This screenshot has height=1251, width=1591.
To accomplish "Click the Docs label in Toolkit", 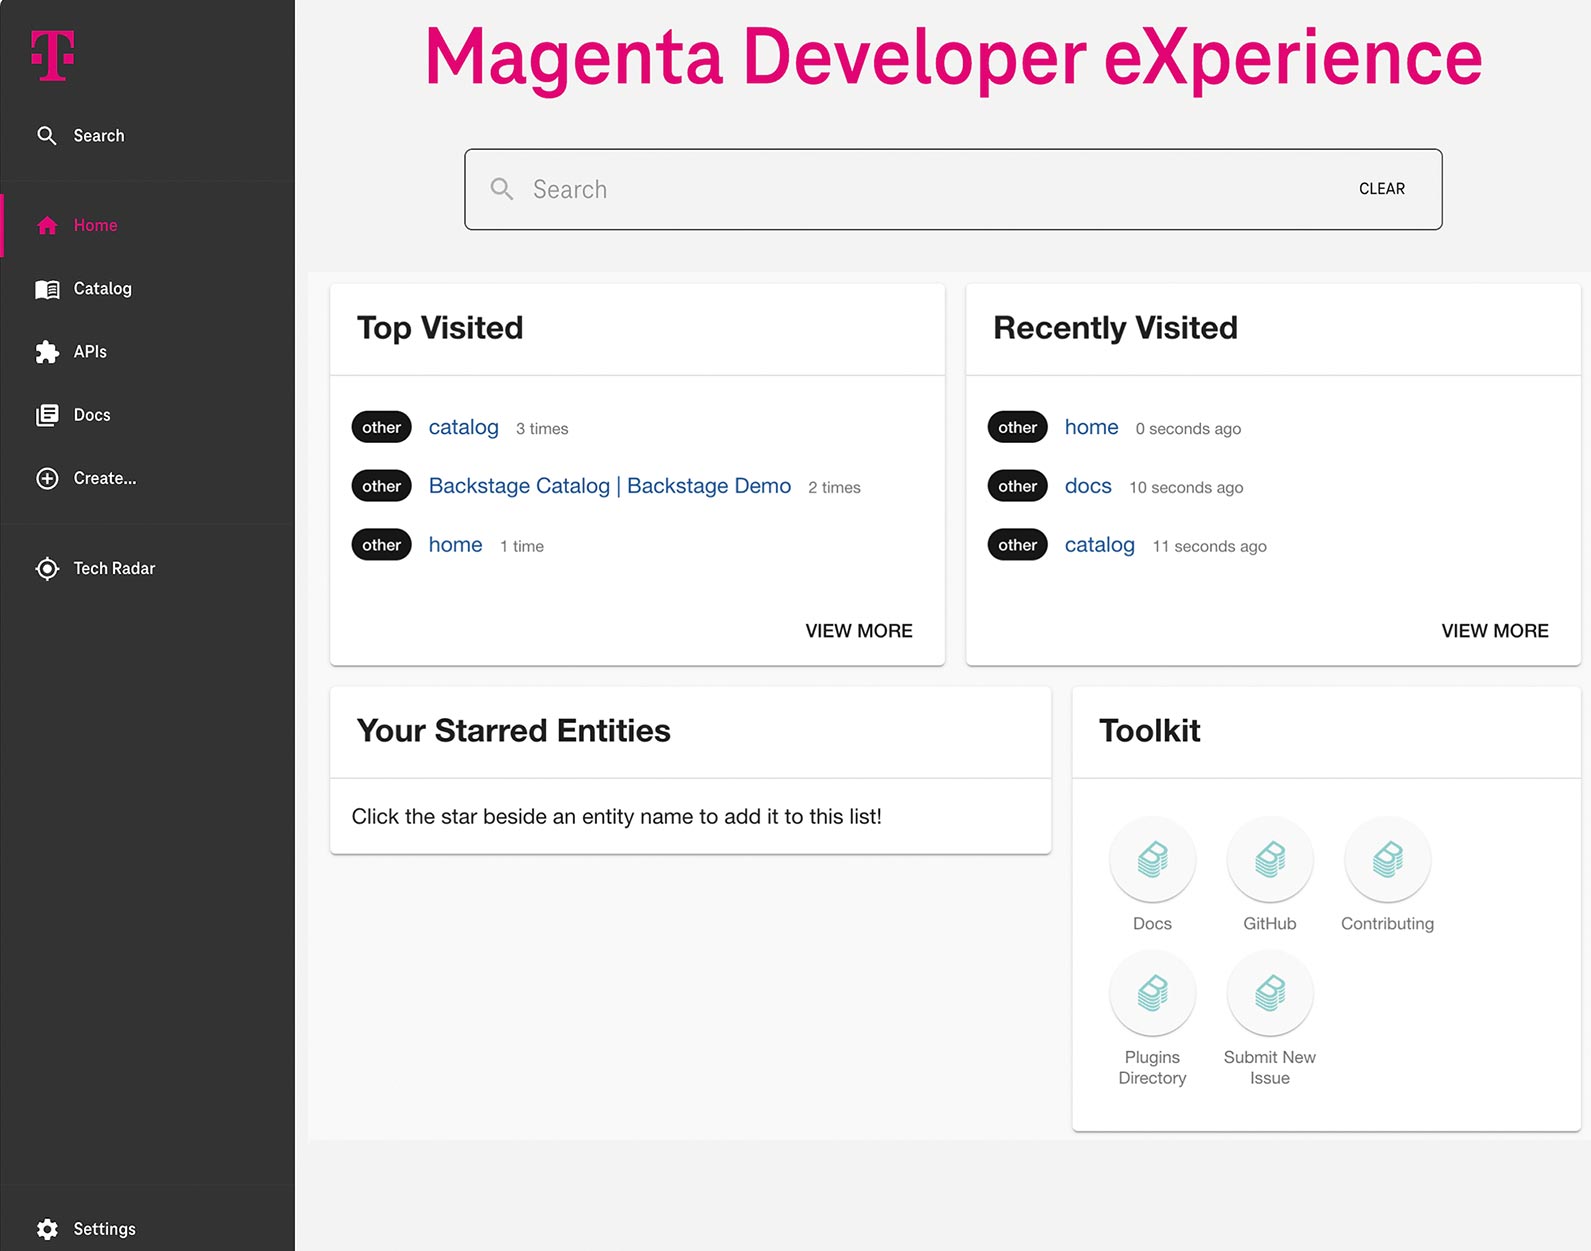I will (1152, 924).
